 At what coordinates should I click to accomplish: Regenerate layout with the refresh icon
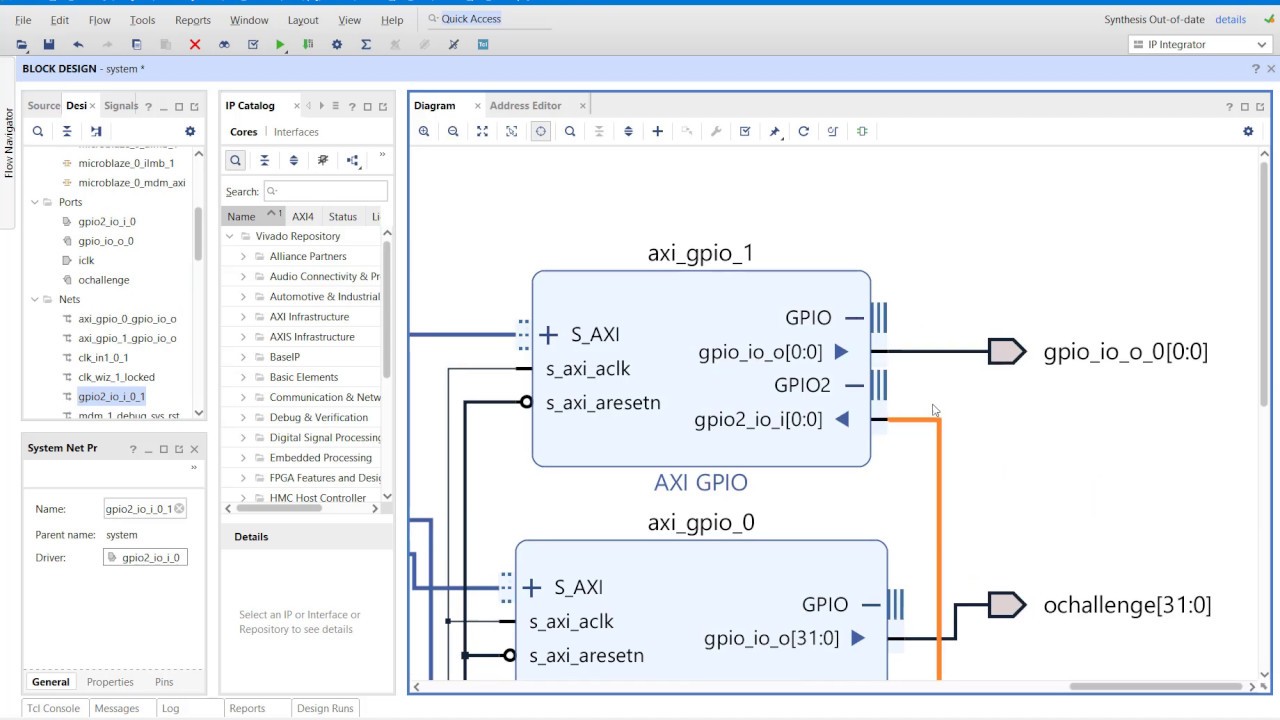click(803, 131)
